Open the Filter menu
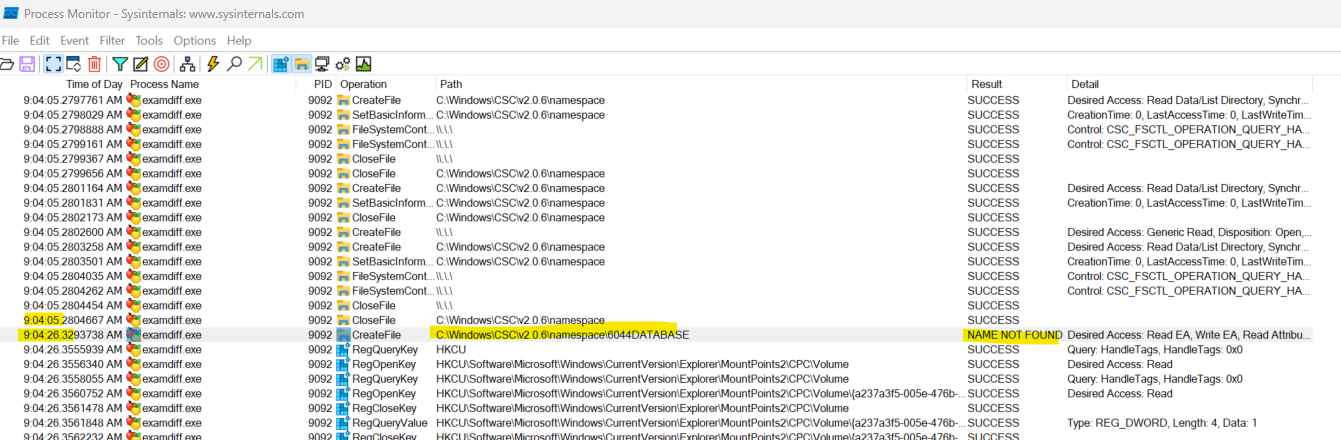The height and width of the screenshot is (440, 1341). tap(112, 40)
